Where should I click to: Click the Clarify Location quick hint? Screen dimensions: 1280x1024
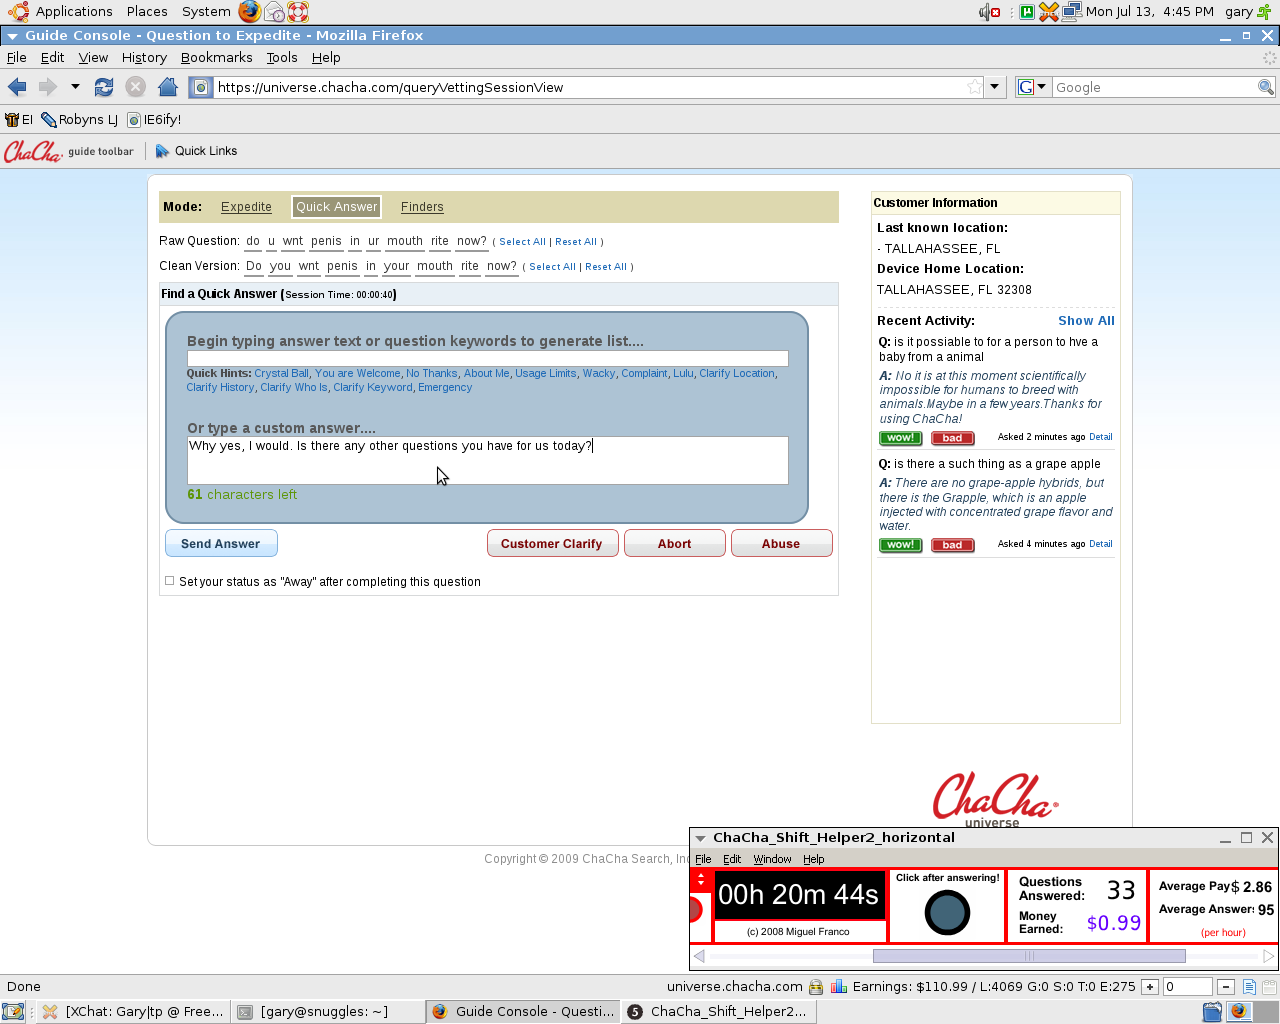[x=737, y=373]
